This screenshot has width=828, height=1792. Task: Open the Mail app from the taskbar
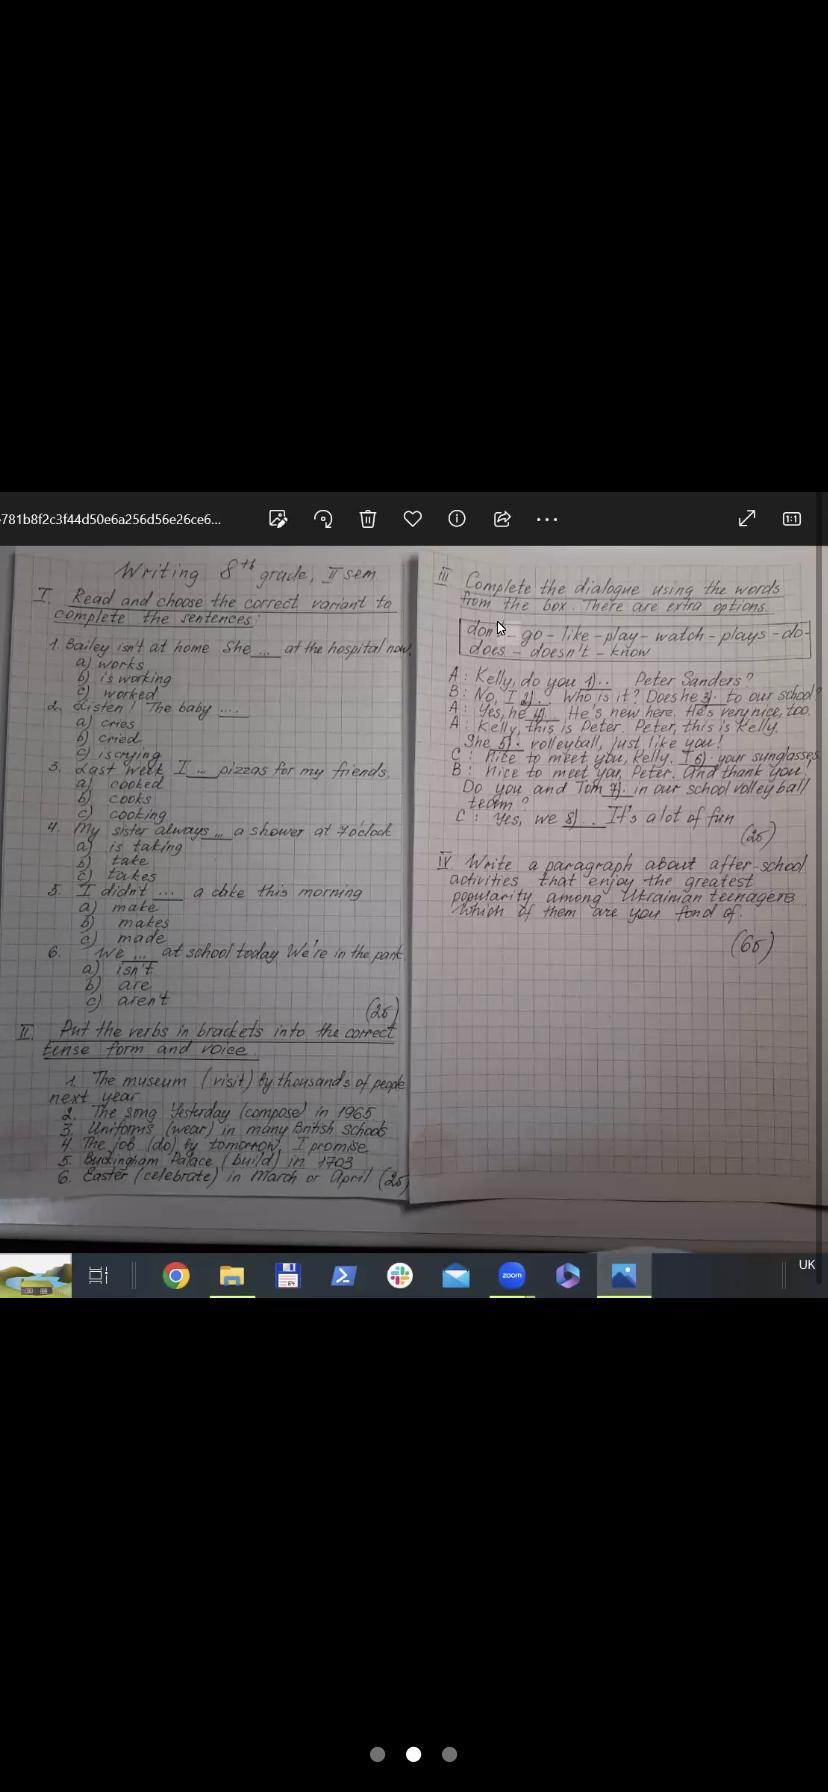click(456, 1276)
